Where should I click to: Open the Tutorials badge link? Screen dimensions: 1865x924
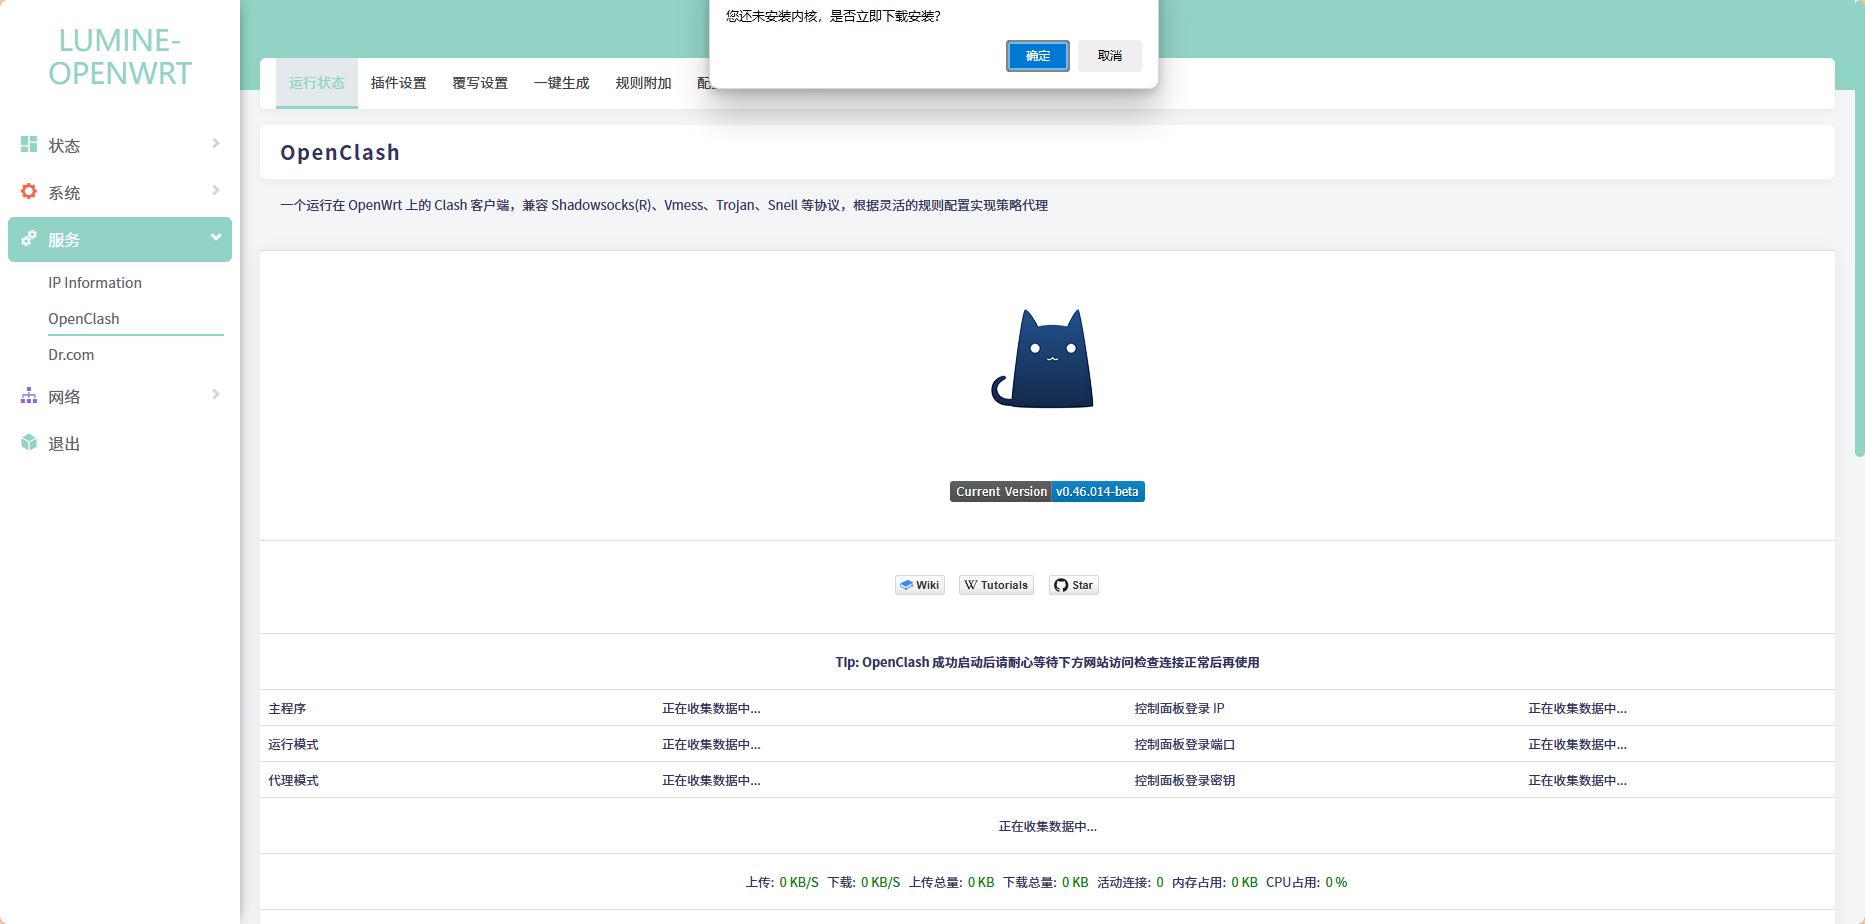tap(996, 585)
